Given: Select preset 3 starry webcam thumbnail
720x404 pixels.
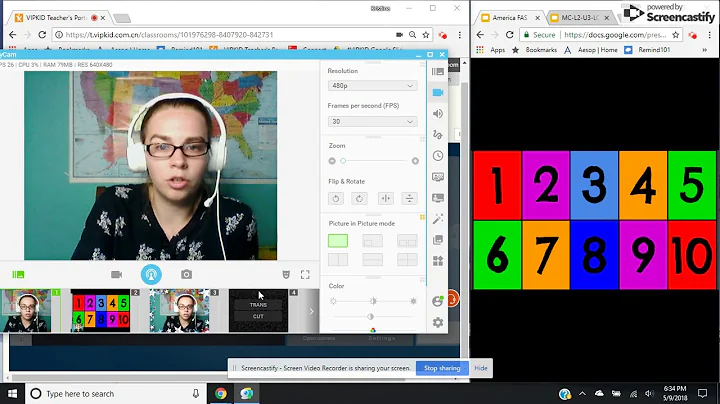Looking at the screenshot, I should 180,311.
